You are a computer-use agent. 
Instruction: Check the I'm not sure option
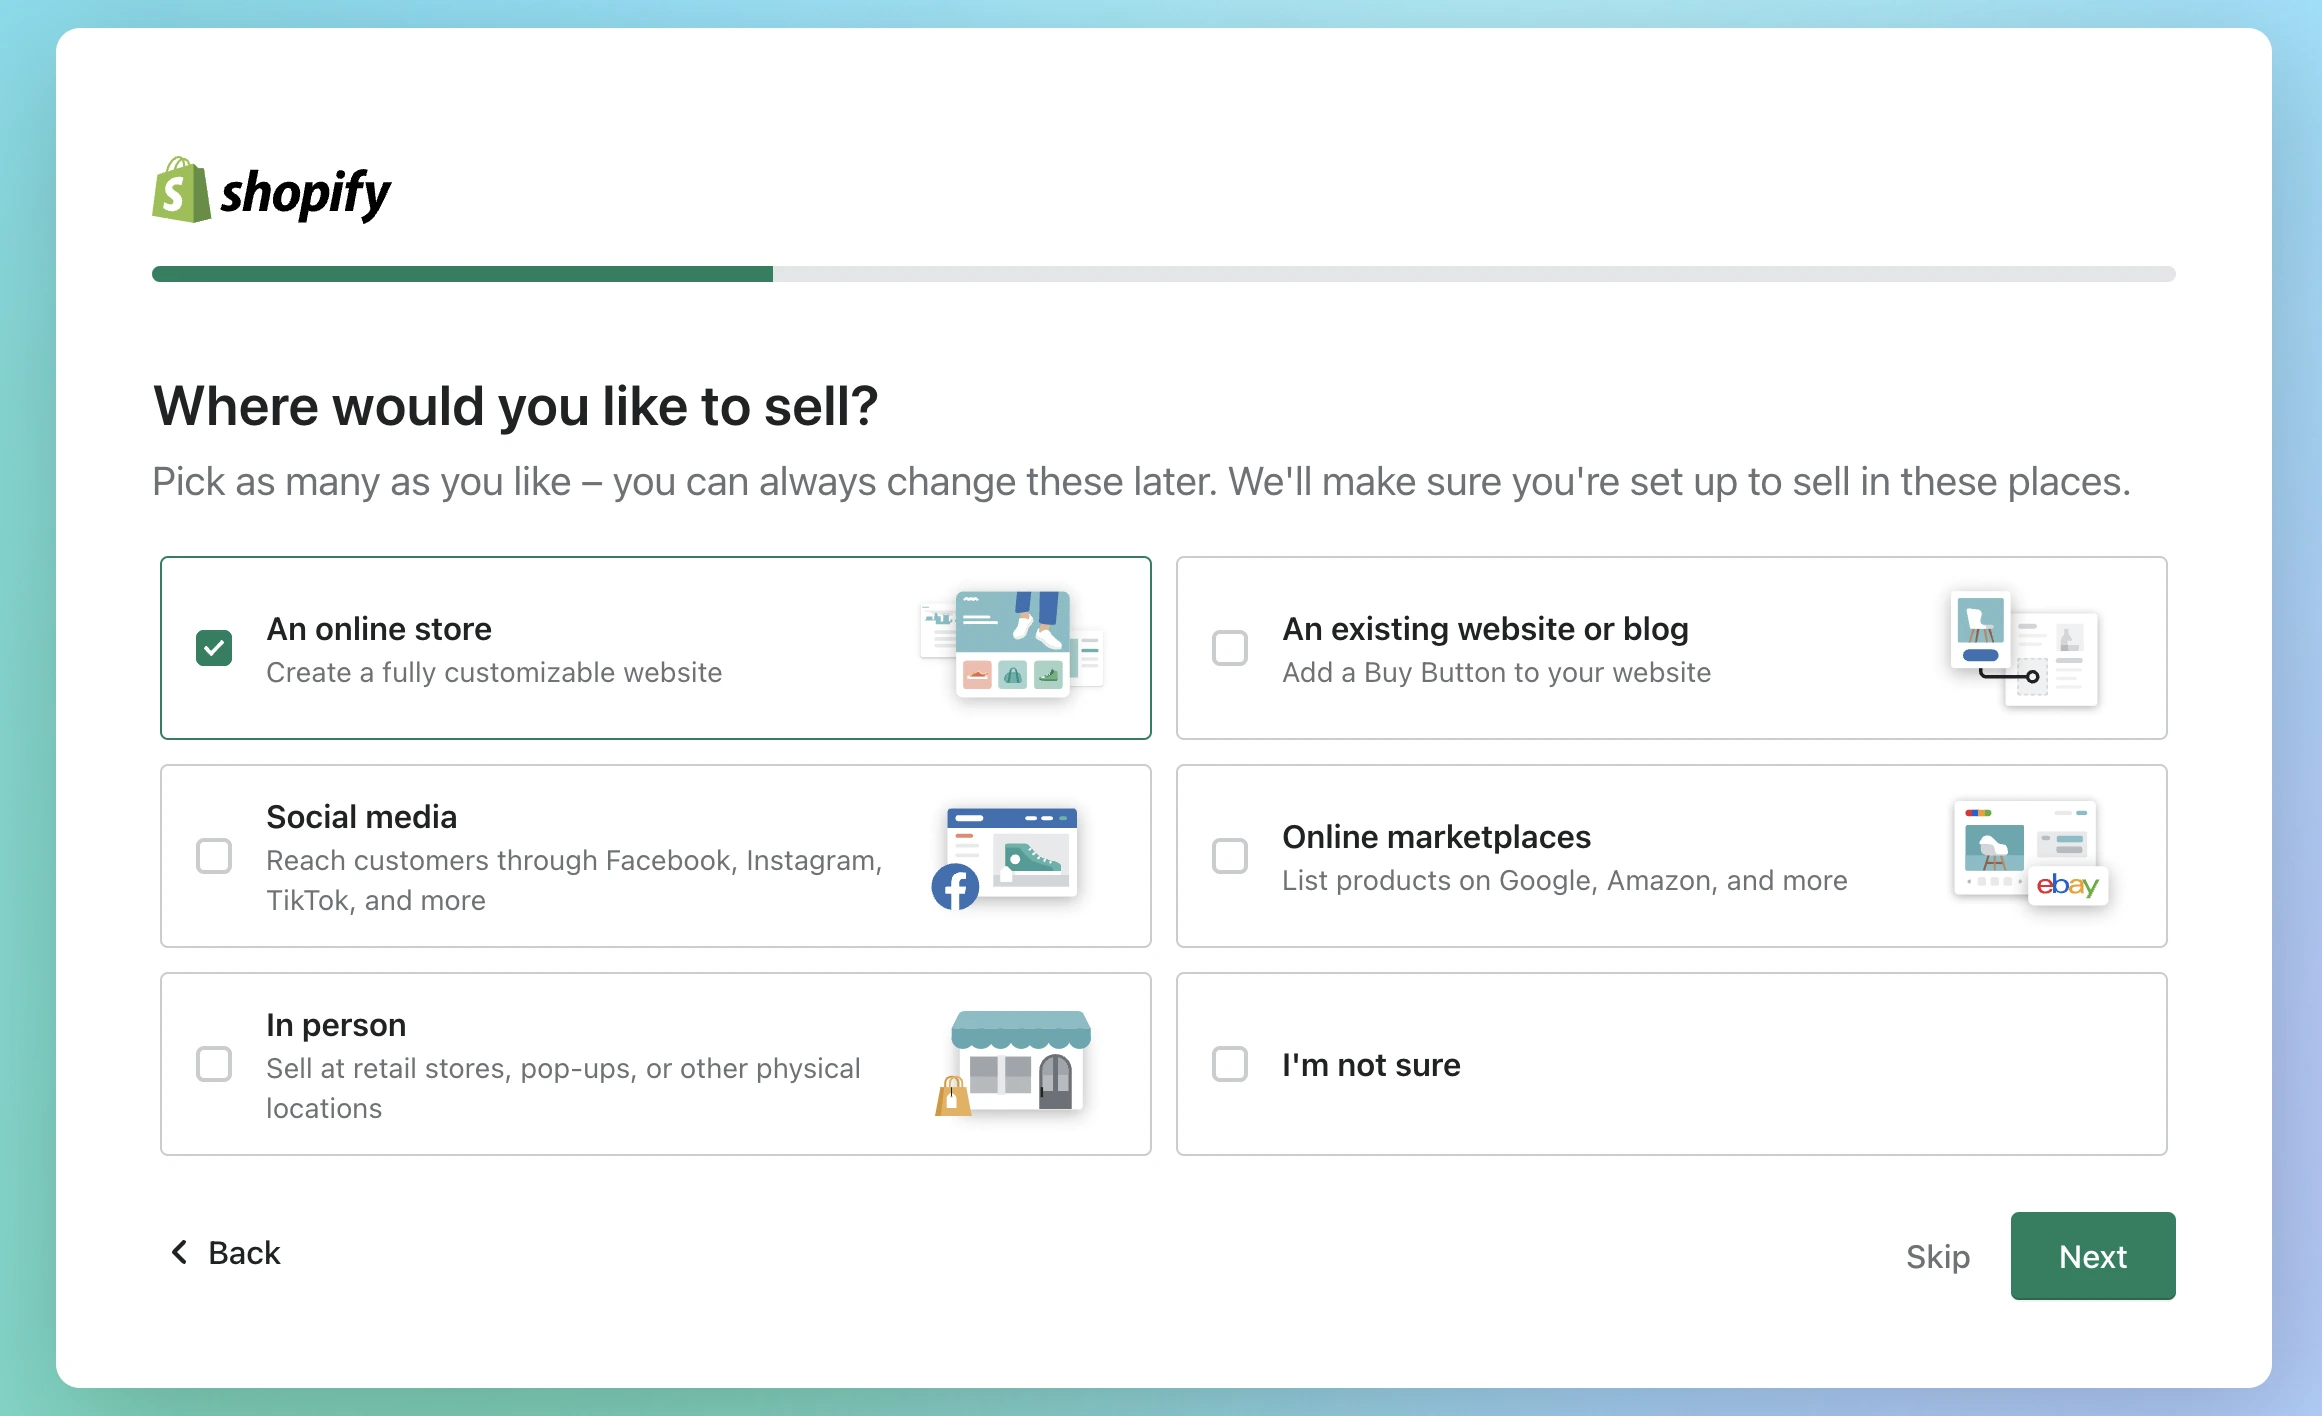[x=1230, y=1064]
